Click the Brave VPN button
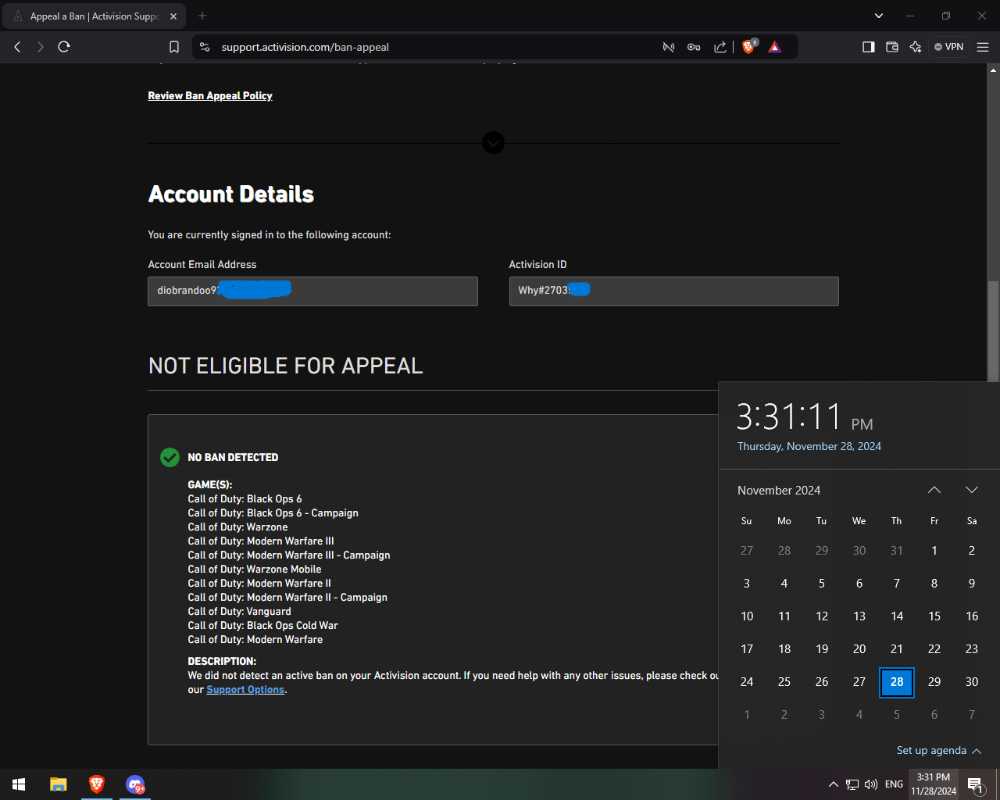The width and height of the screenshot is (1000, 800). click(949, 47)
